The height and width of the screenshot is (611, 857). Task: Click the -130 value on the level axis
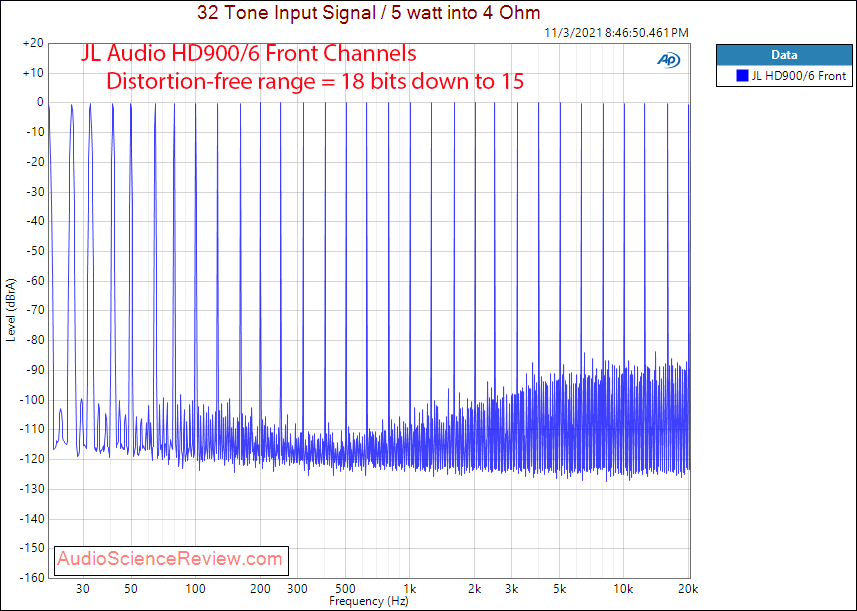tap(32, 489)
